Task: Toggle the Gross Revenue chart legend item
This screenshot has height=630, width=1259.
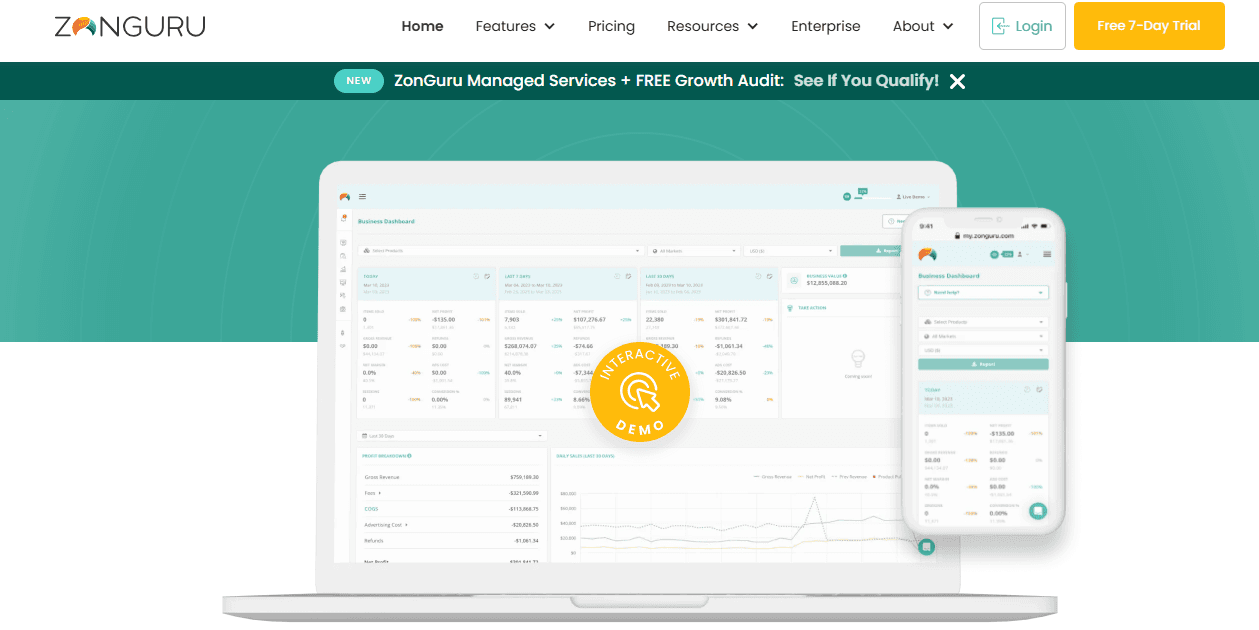Action: [772, 477]
